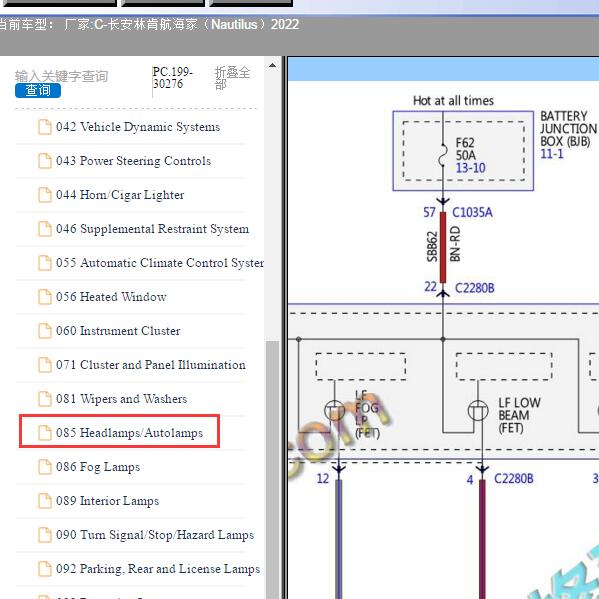The height and width of the screenshot is (599, 599).
Task: Click document icon of 086 Fog Lamps
Action: pyautogui.click(x=45, y=467)
